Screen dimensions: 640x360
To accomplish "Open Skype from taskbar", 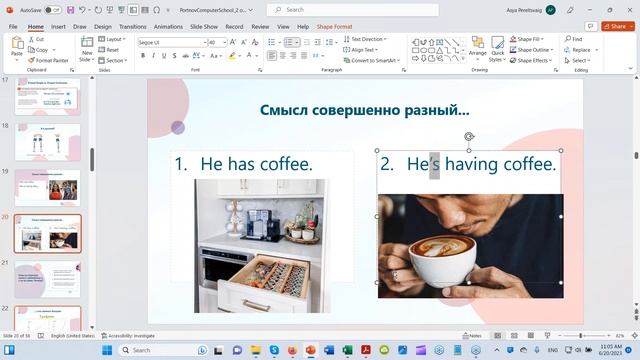I will 274,350.
